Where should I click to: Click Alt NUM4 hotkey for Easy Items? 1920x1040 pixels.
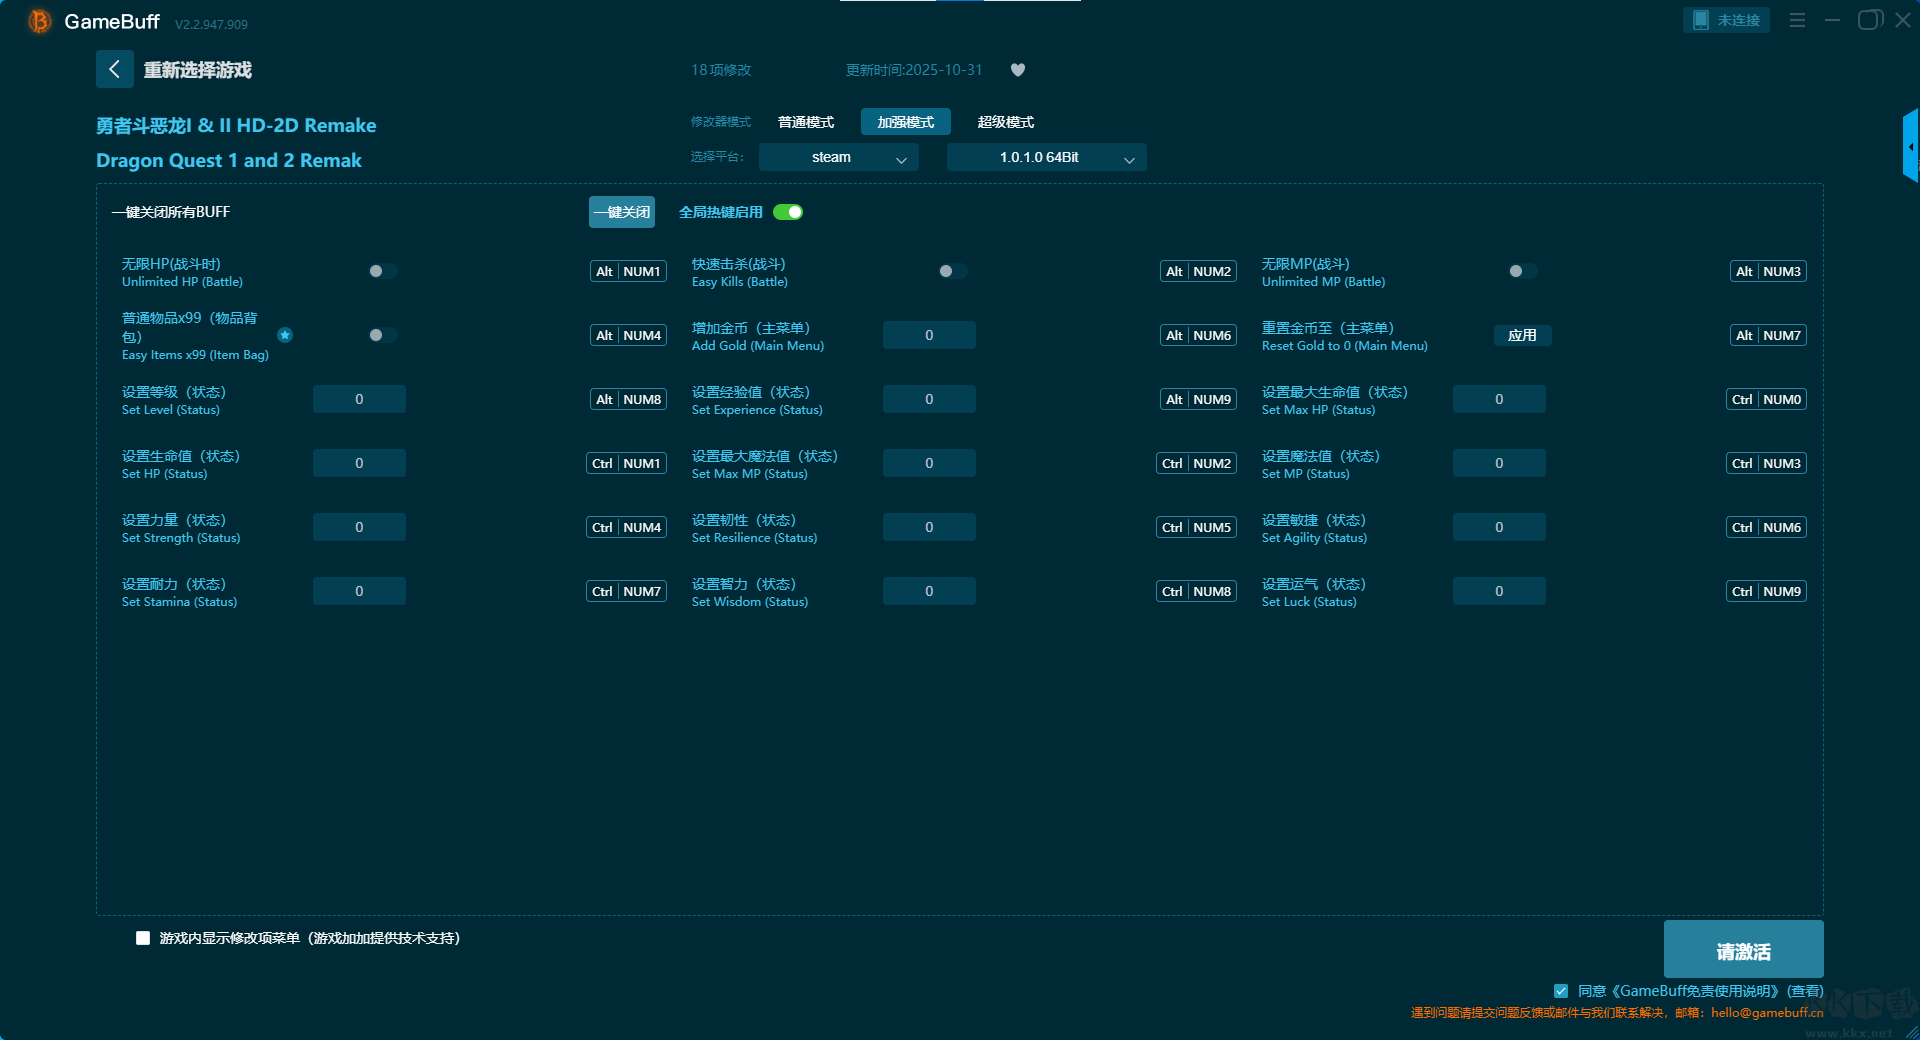(628, 335)
